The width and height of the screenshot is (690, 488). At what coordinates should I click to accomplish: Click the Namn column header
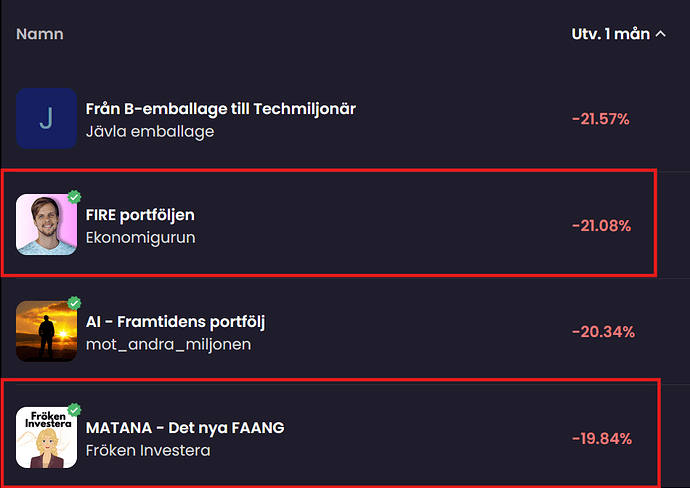(x=40, y=34)
